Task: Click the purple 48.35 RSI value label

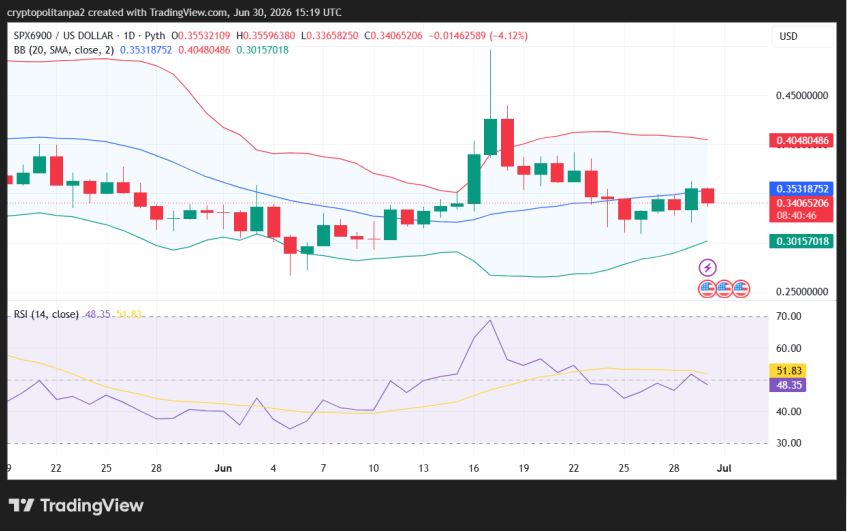Action: 788,385
